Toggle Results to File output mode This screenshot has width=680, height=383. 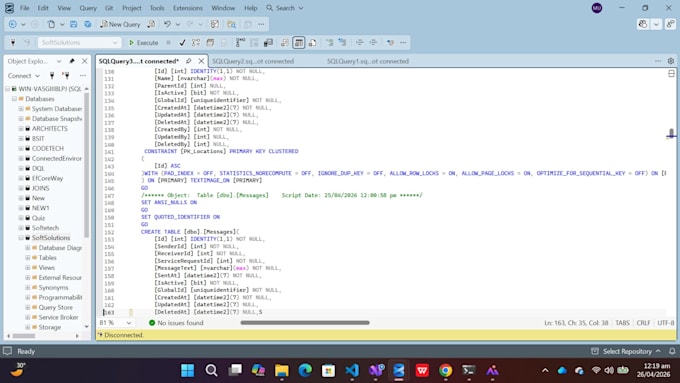(x=312, y=43)
